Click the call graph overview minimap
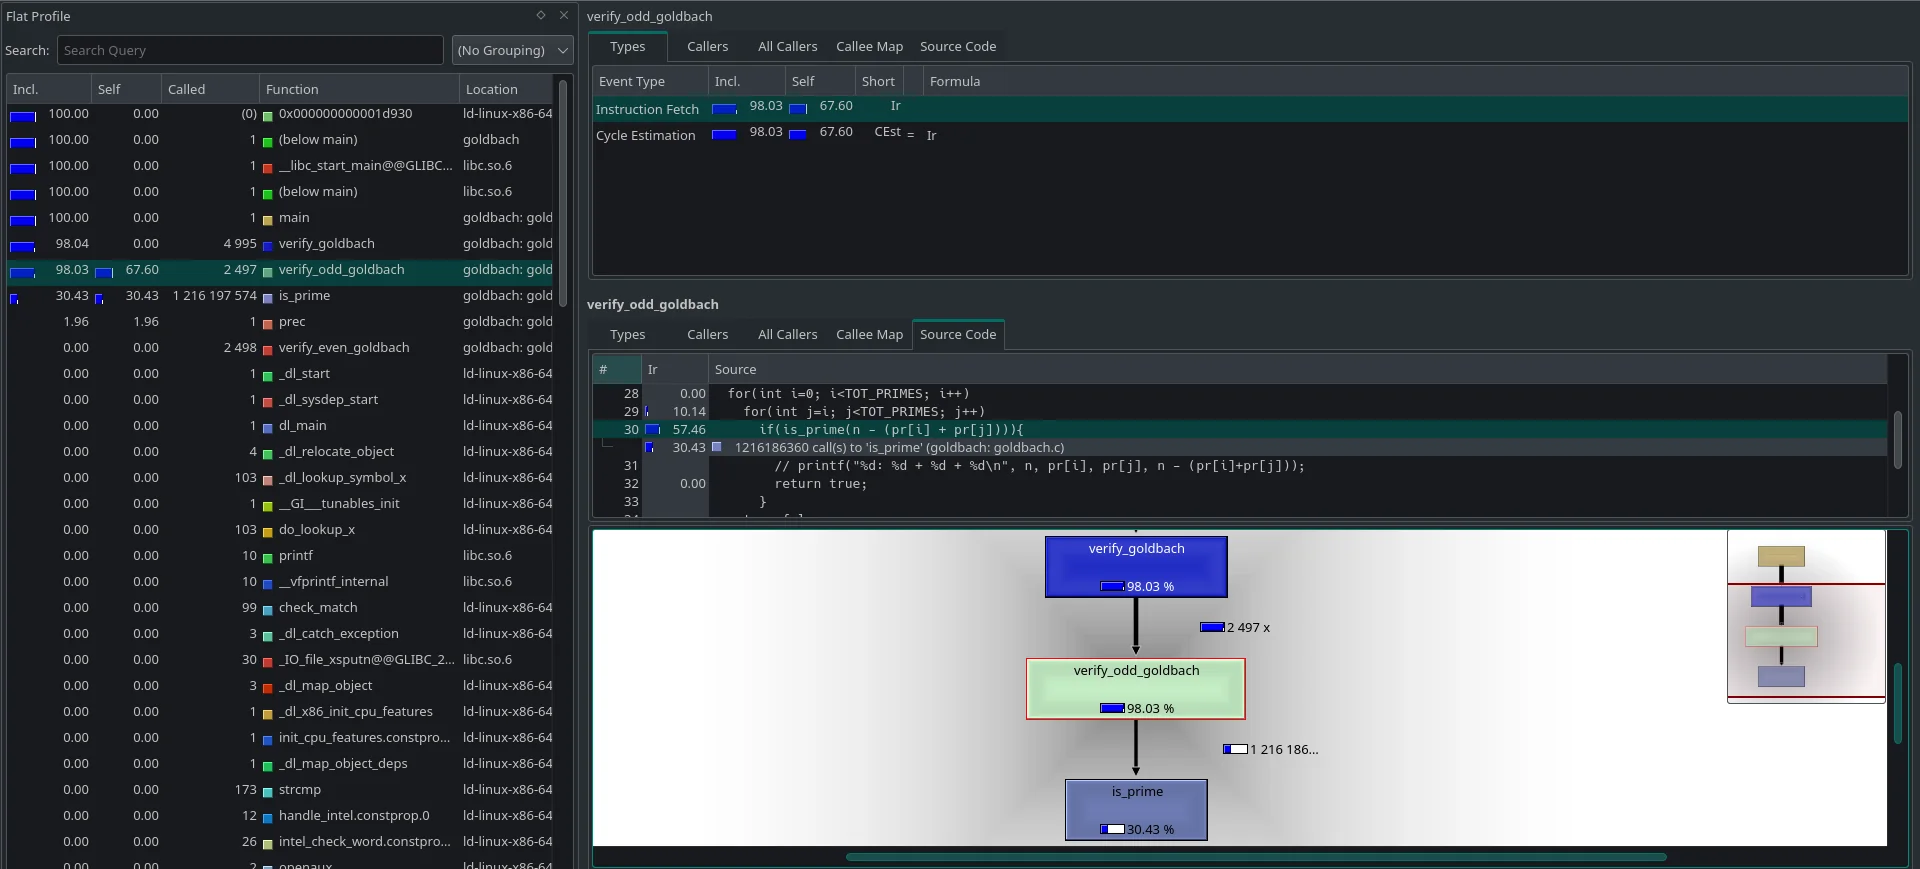The height and width of the screenshot is (869, 1920). [1805, 616]
